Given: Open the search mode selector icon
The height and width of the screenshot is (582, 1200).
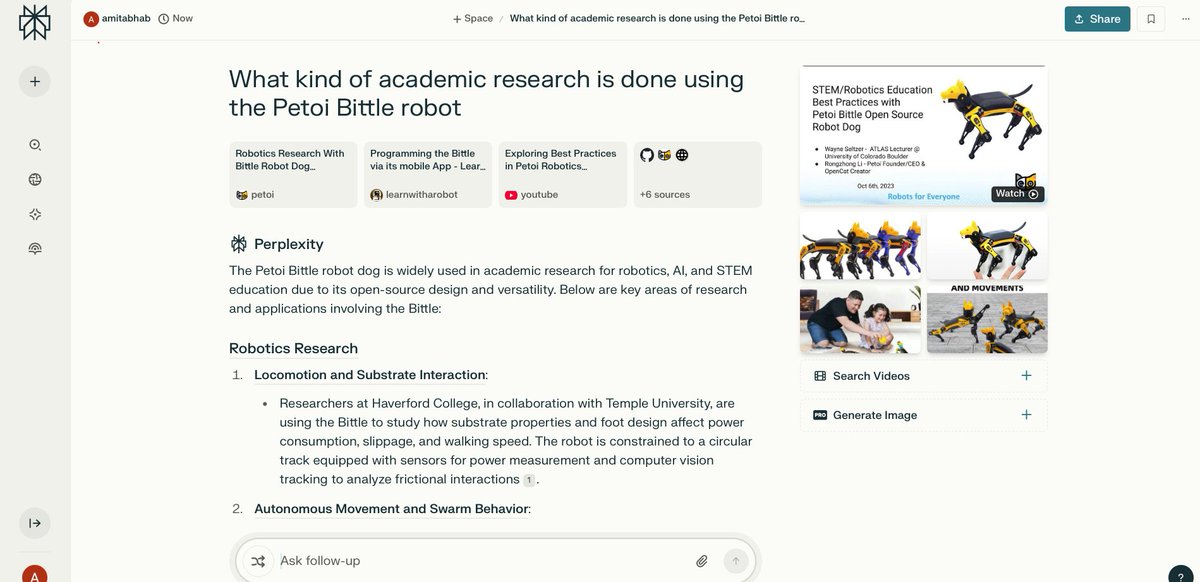Looking at the screenshot, I should 258,561.
